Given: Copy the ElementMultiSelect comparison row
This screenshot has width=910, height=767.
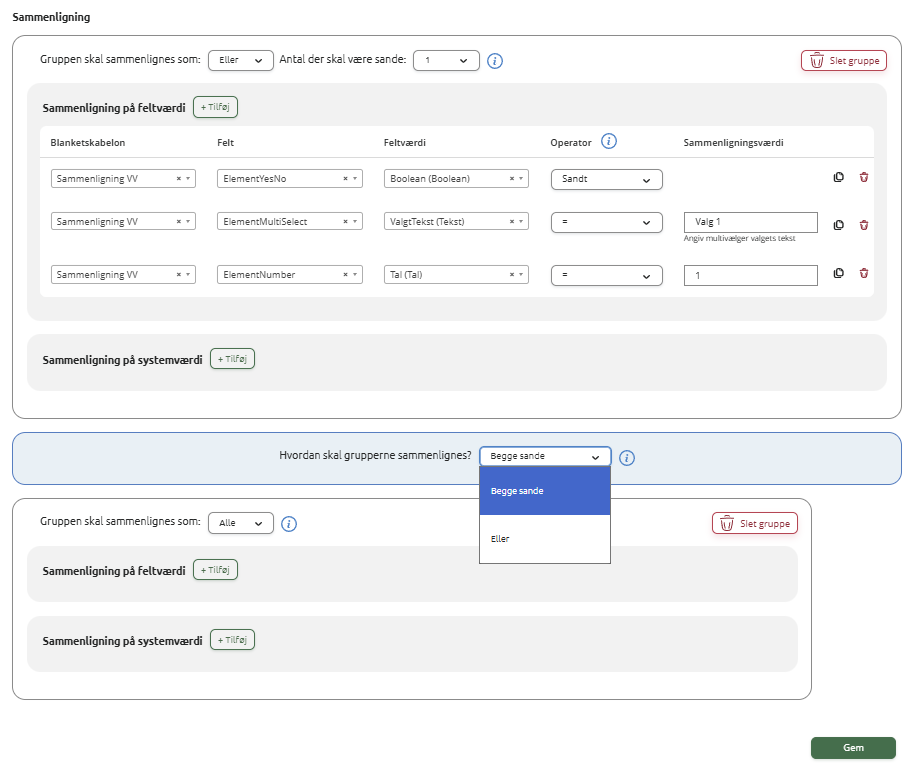Looking at the screenshot, I should (x=839, y=225).
